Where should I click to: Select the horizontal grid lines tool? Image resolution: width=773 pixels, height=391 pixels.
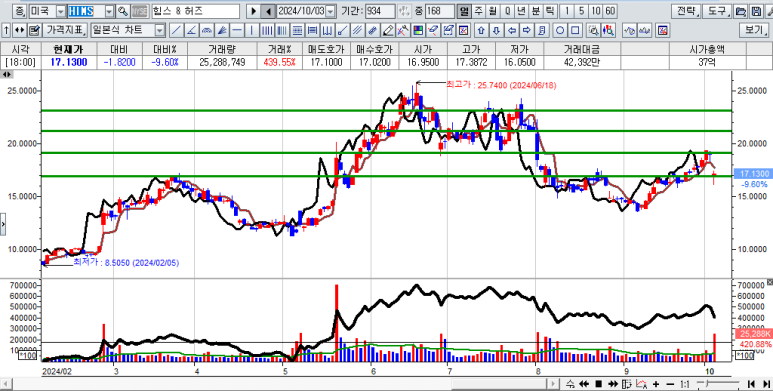297,31
